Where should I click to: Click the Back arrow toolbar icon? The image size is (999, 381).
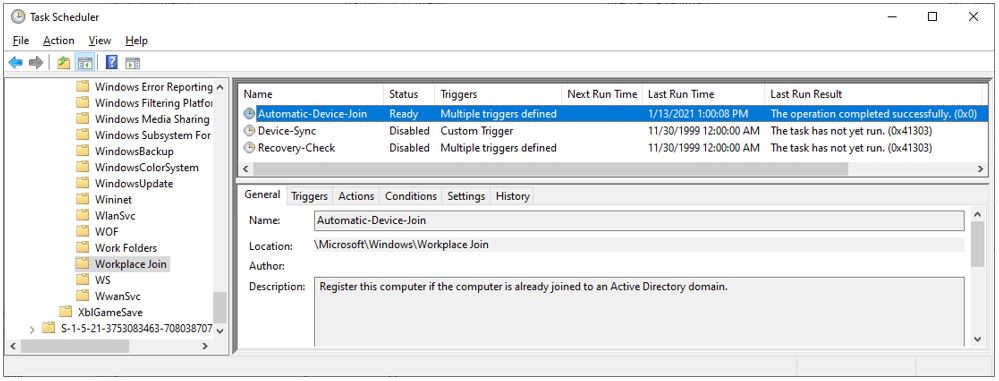pyautogui.click(x=15, y=62)
